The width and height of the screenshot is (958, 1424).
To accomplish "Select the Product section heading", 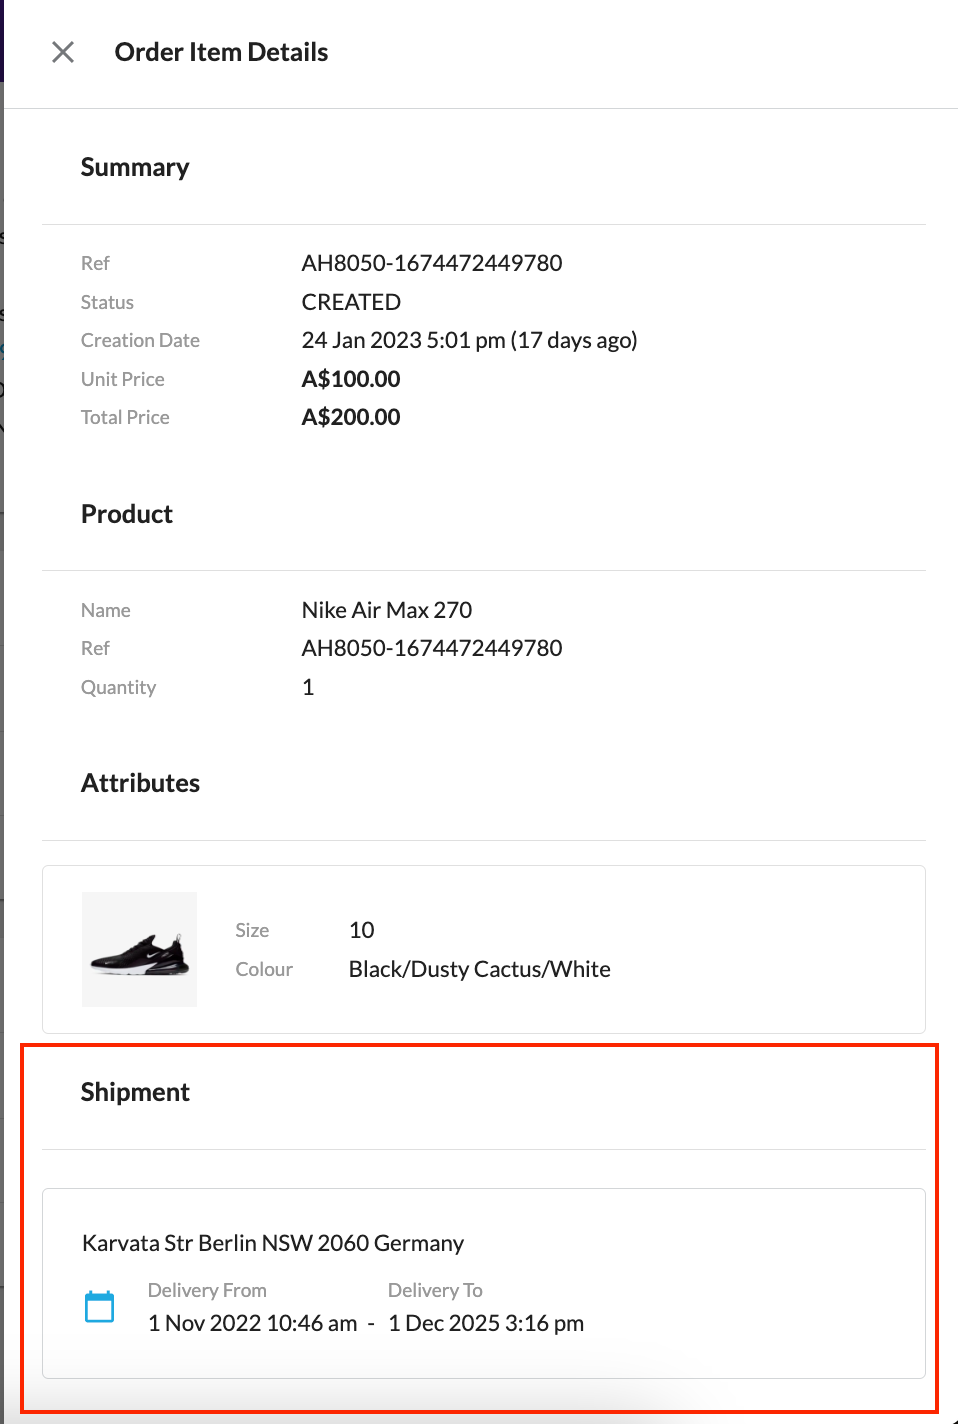I will point(127,514).
